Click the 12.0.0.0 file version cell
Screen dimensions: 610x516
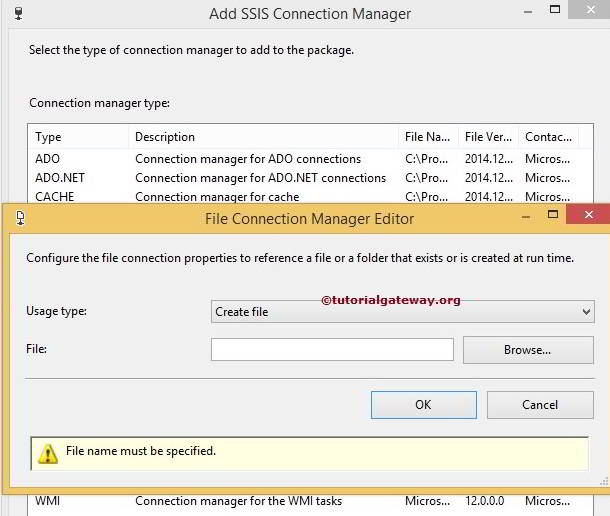point(484,501)
